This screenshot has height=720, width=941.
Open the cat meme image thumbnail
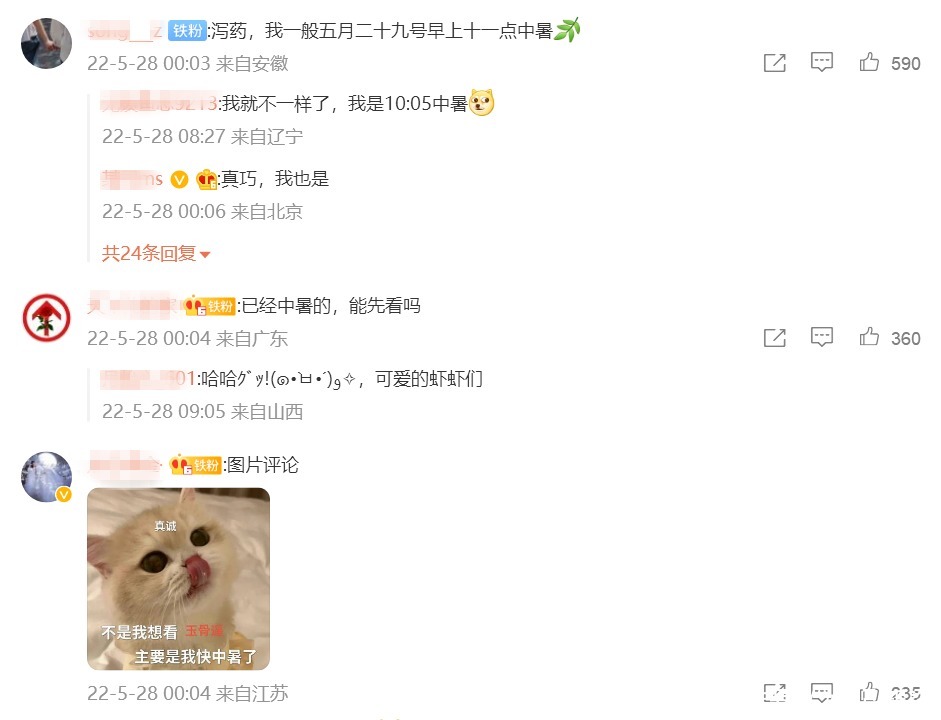(178, 579)
